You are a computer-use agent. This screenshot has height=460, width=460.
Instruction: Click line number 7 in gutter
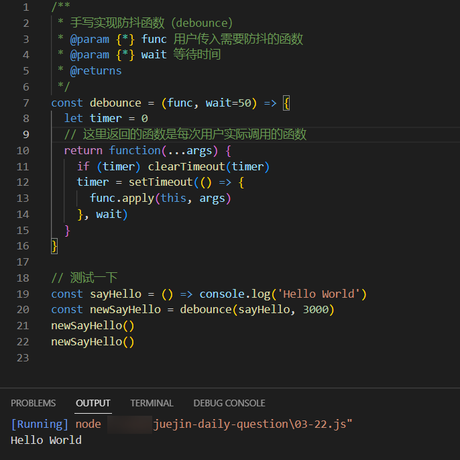coord(26,103)
